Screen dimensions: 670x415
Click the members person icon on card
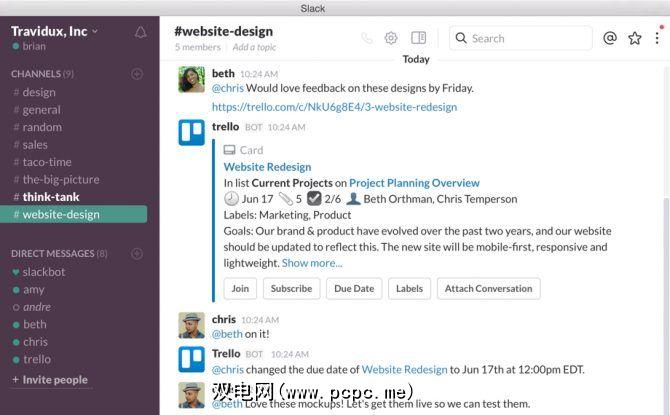point(353,199)
